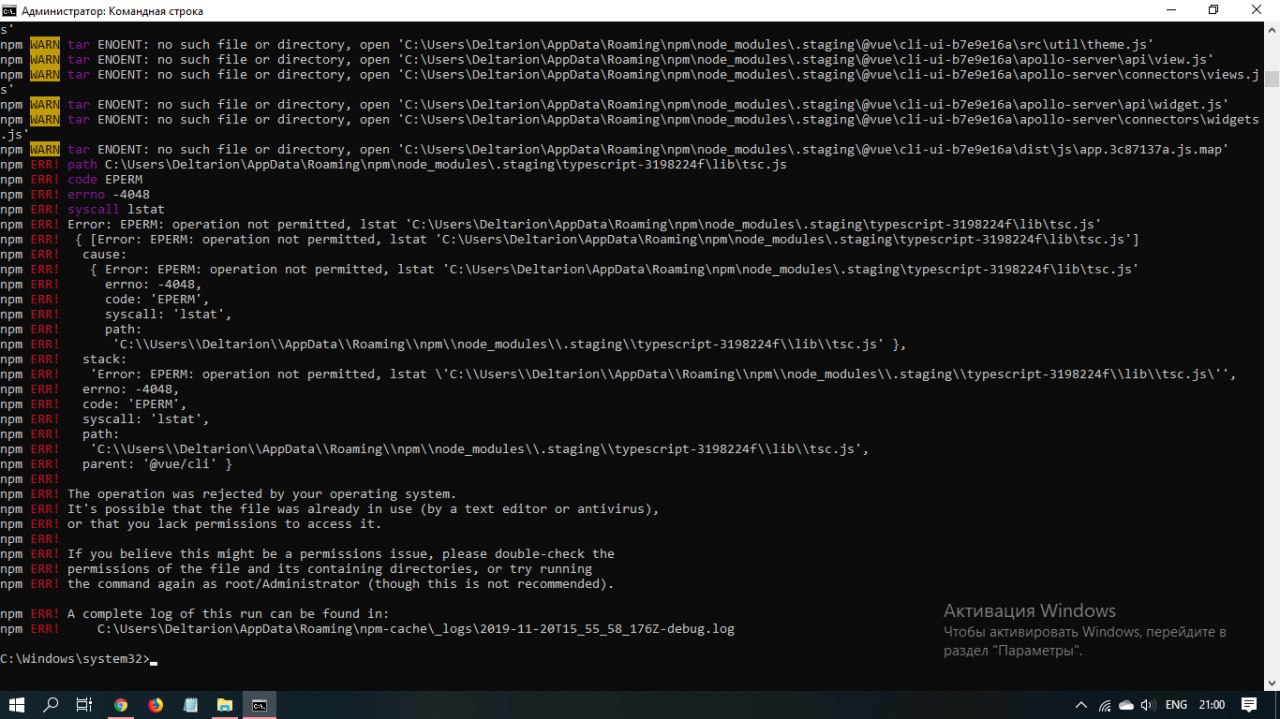Click the window title 'Администратор: Командная строка'
This screenshot has height=719, width=1280.
(x=112, y=10)
